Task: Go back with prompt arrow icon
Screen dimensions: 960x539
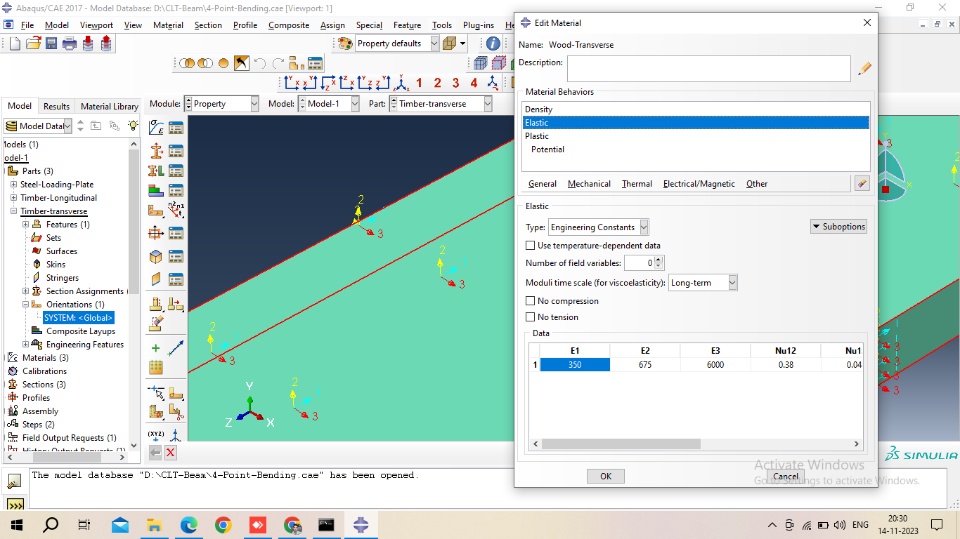Action: click(x=156, y=453)
